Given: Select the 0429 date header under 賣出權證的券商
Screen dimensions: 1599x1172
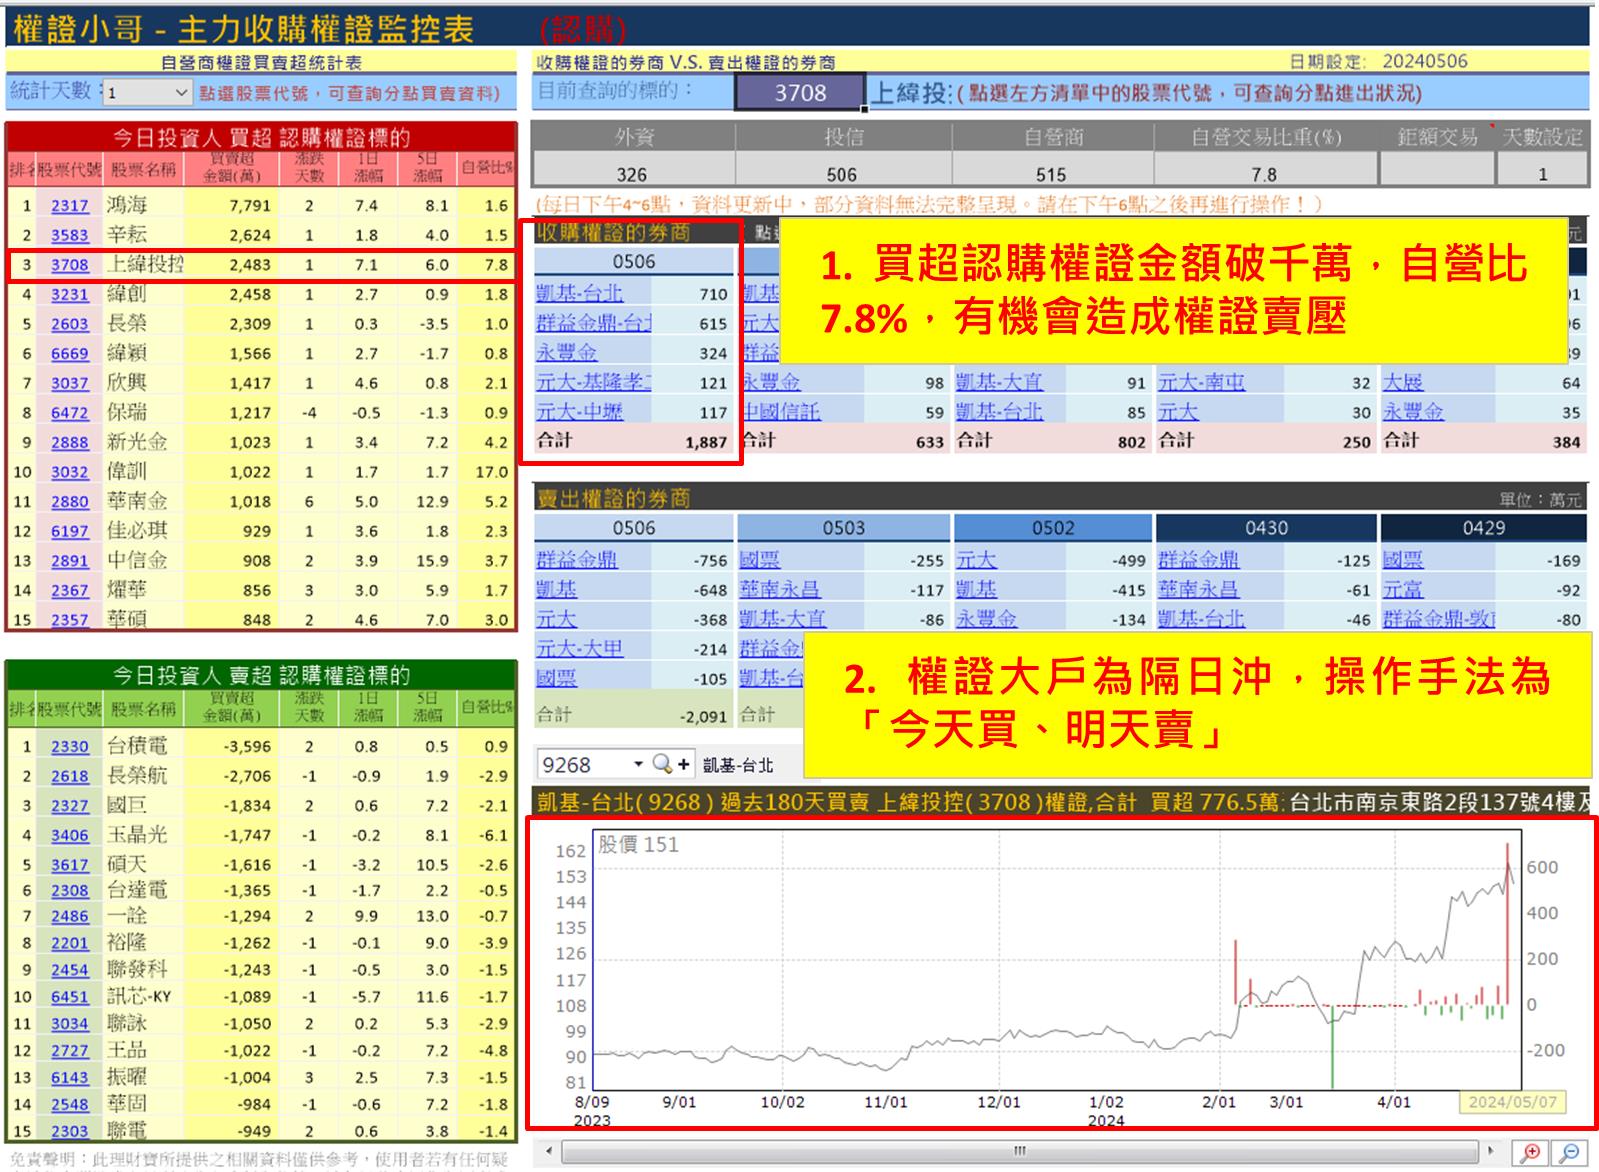Looking at the screenshot, I should click(x=1484, y=527).
